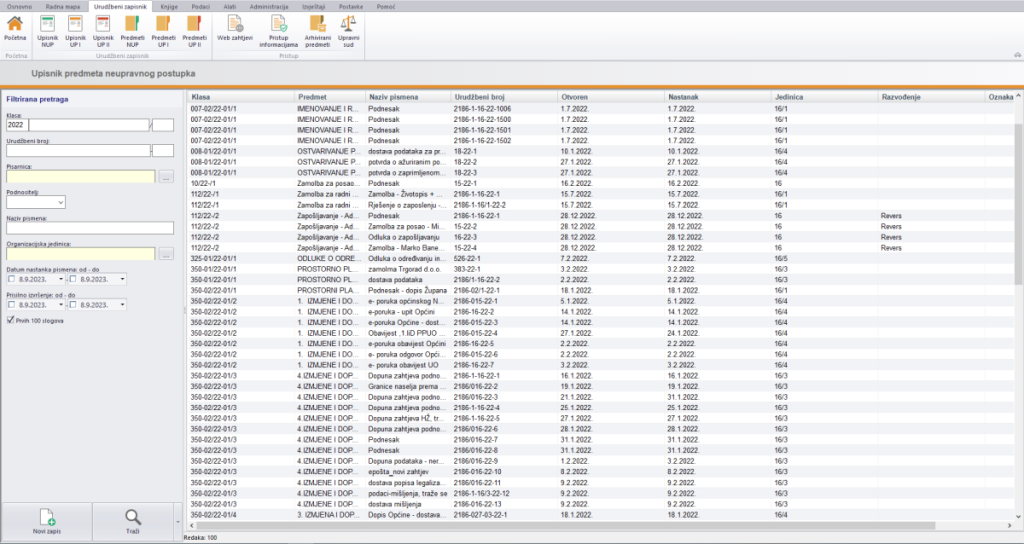Switch to the Osnovno tab
The width and height of the screenshot is (1024, 544).
point(19,6)
